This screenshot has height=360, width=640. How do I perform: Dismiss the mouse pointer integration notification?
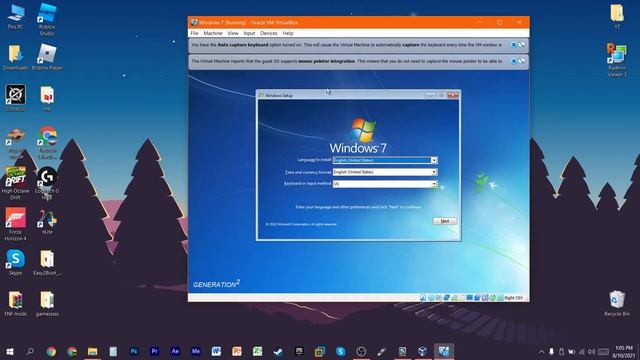coord(514,61)
